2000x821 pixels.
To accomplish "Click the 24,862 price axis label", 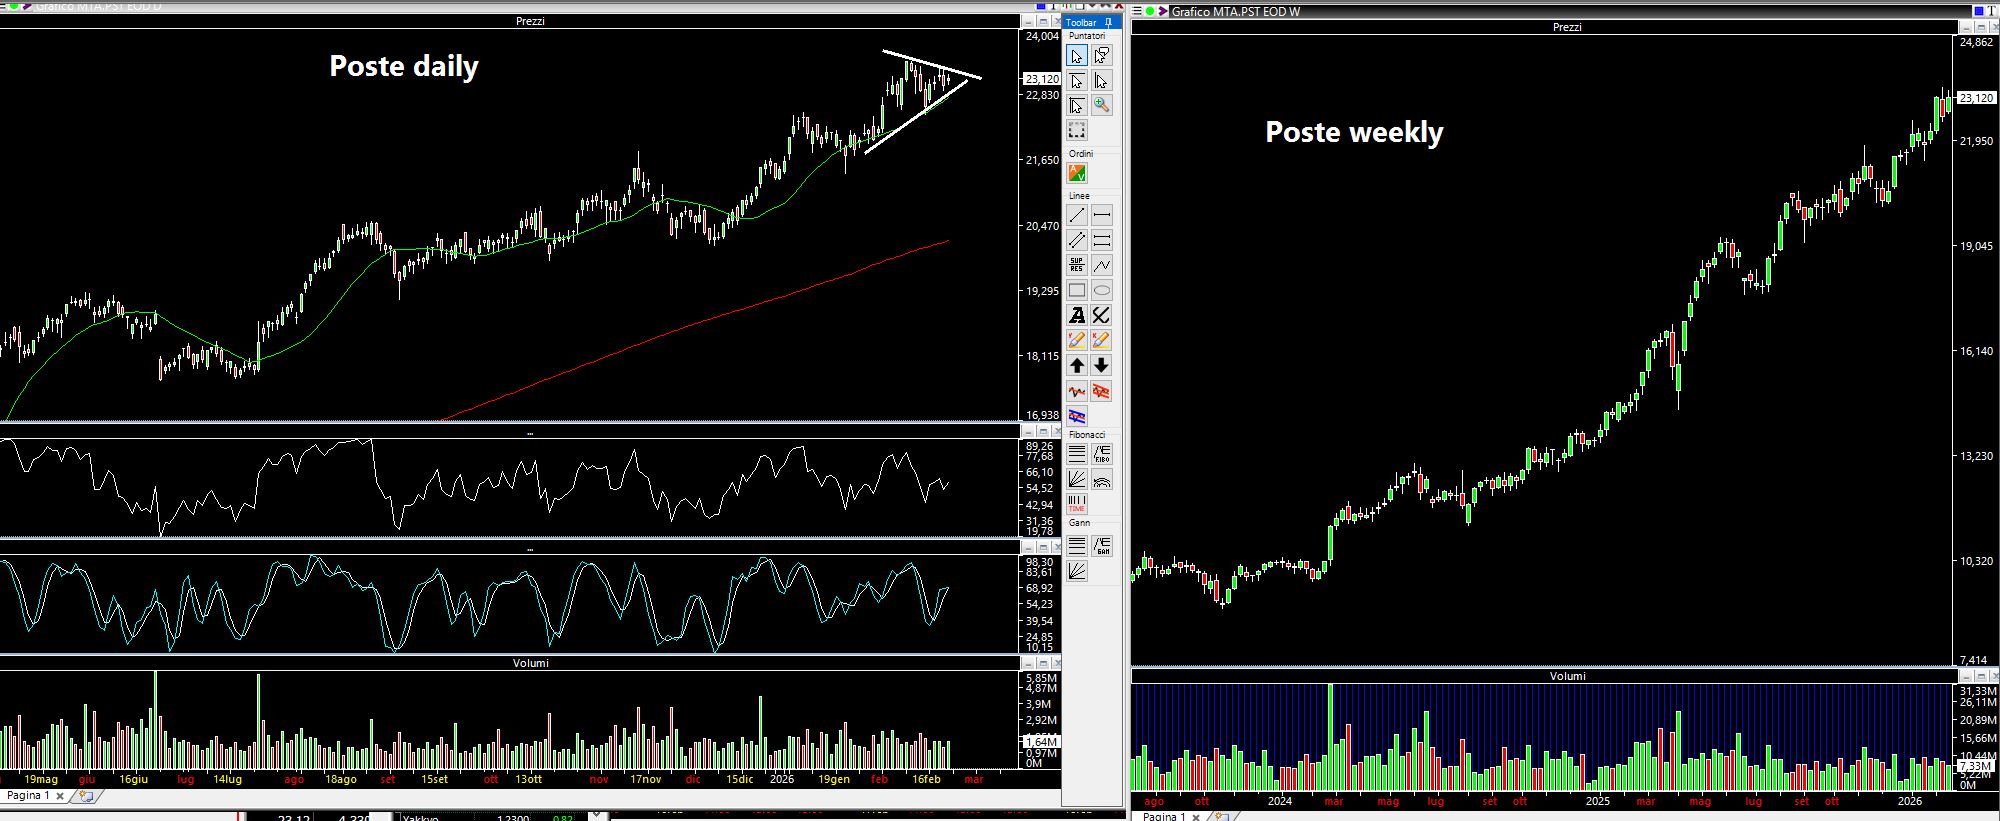I will pyautogui.click(x=1976, y=43).
